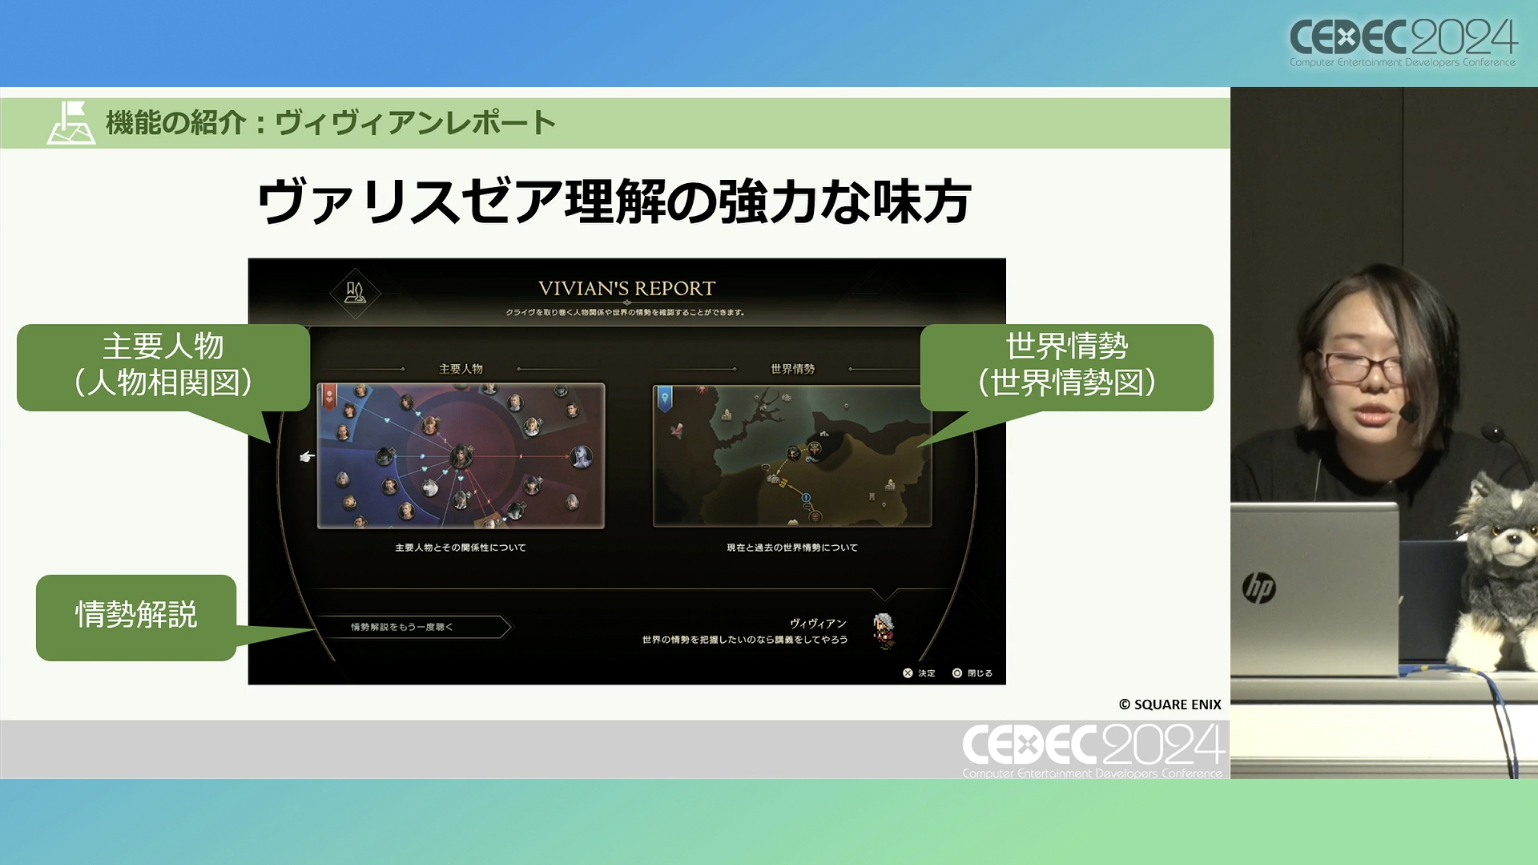Click the 主要人物 heading above the chart
1538x865 pixels.
(461, 369)
